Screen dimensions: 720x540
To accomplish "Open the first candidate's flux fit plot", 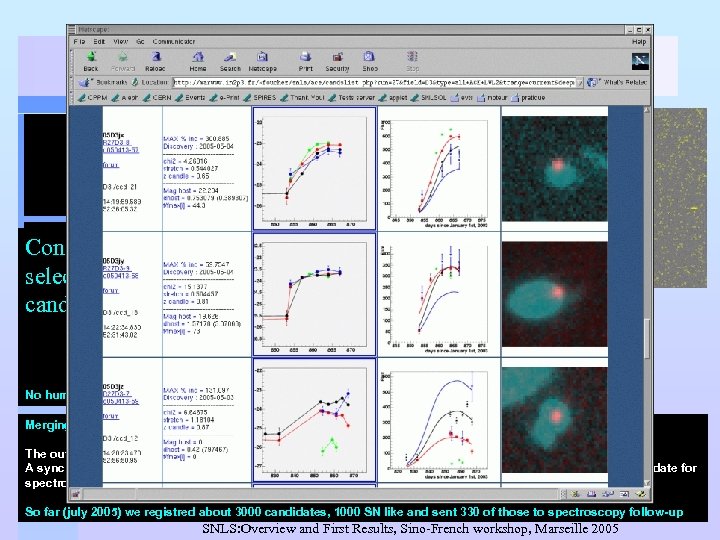I will click(x=434, y=174).
